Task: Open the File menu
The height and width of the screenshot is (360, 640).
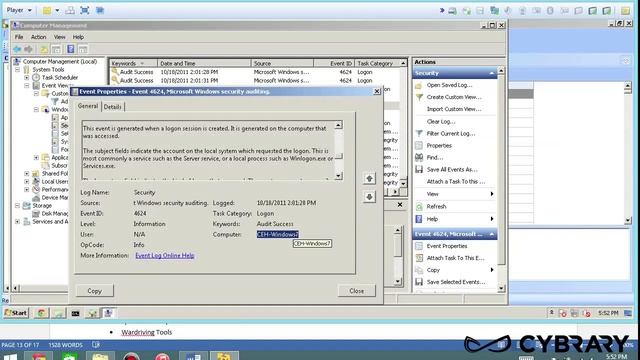Action: (19, 37)
